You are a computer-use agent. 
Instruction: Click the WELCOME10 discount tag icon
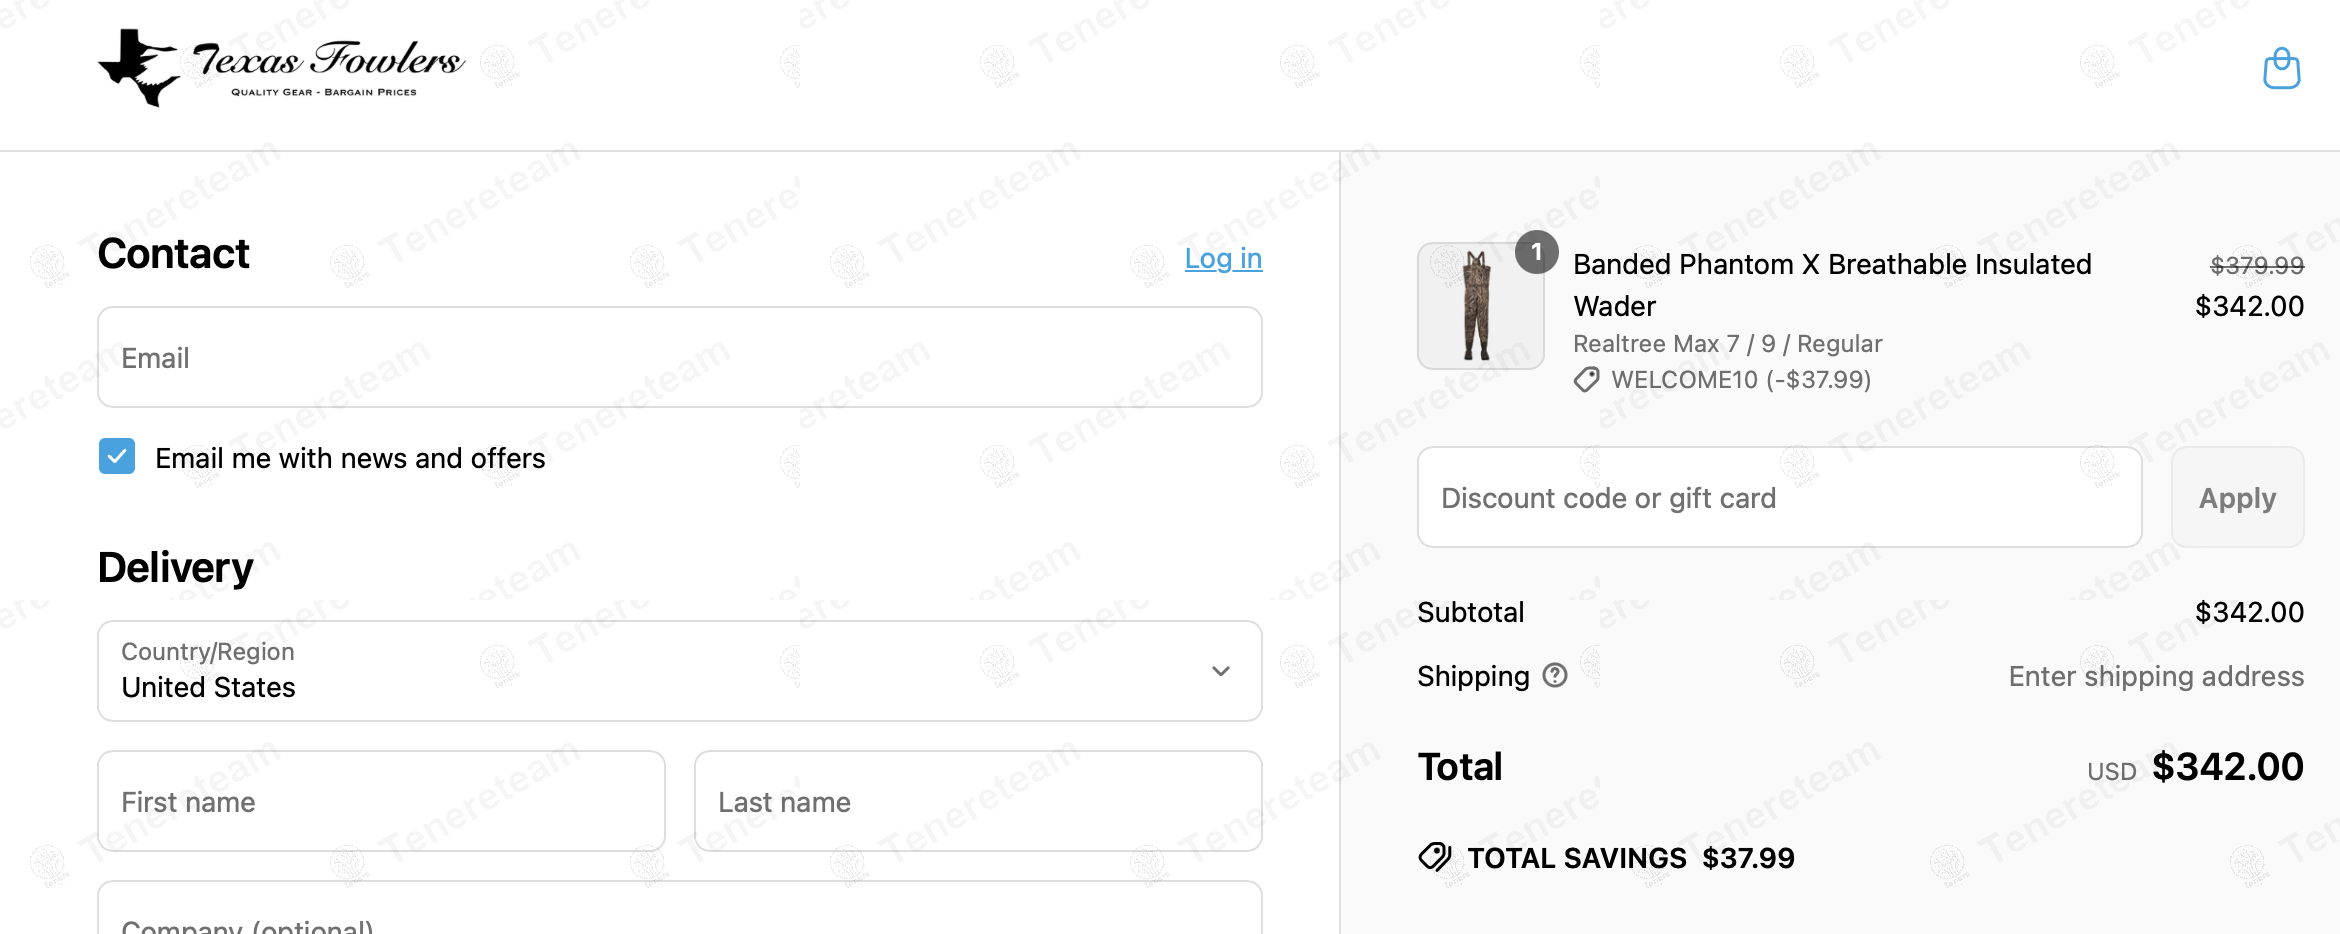coord(1586,380)
